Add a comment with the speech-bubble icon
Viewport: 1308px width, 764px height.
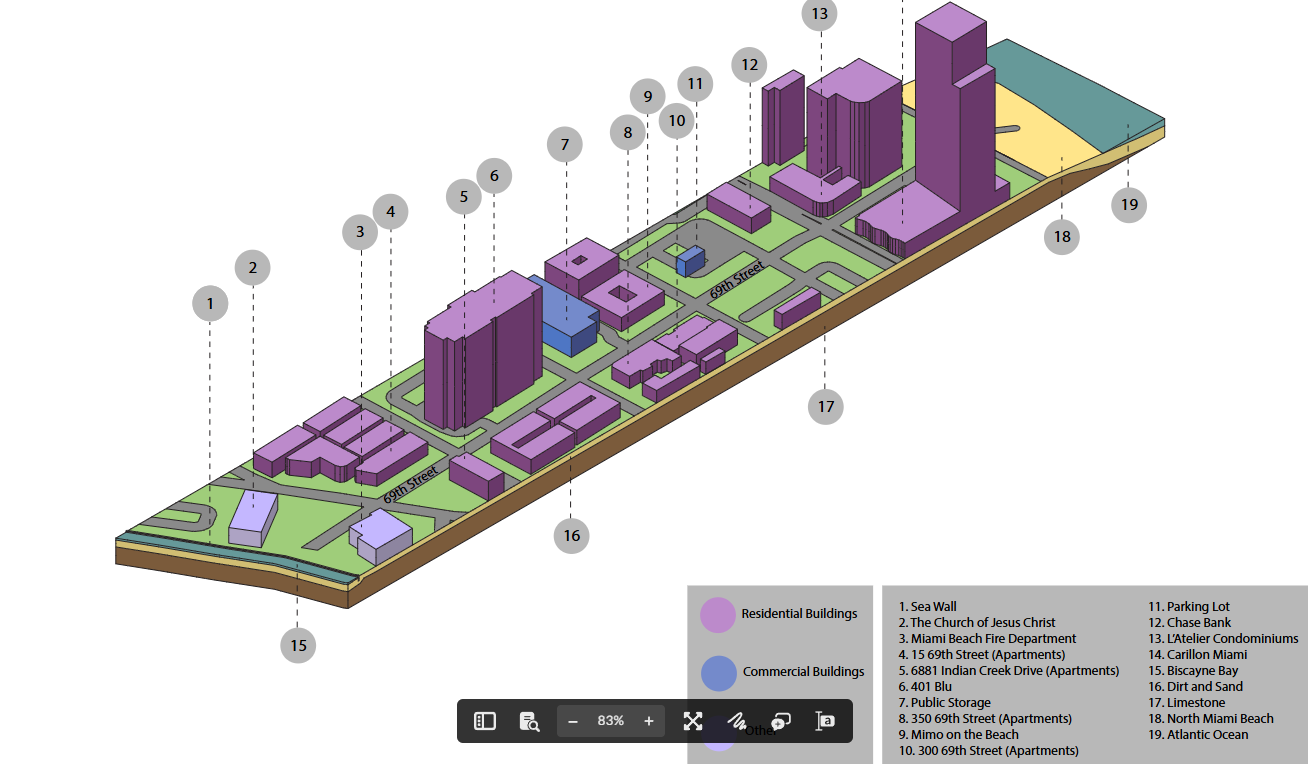coord(781,721)
